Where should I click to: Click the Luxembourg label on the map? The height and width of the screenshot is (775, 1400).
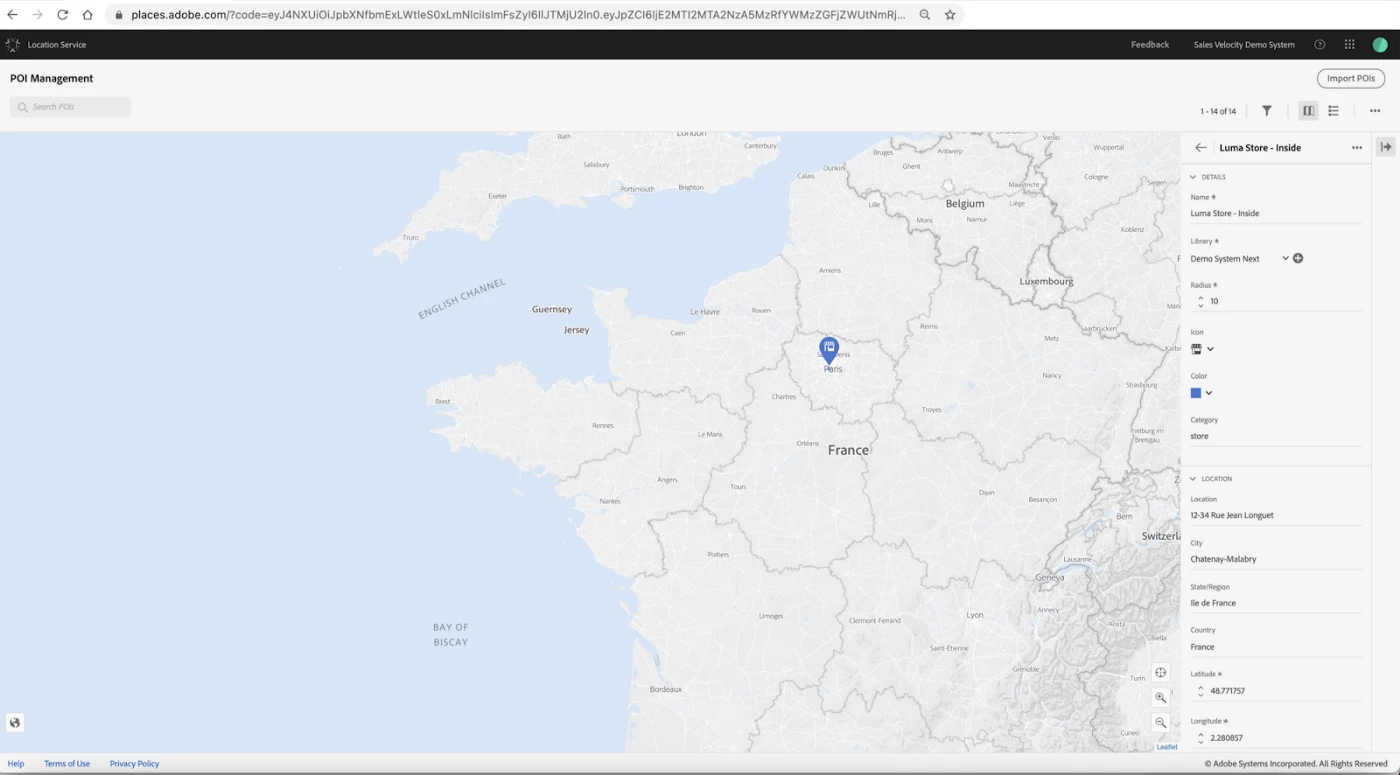(x=1046, y=281)
